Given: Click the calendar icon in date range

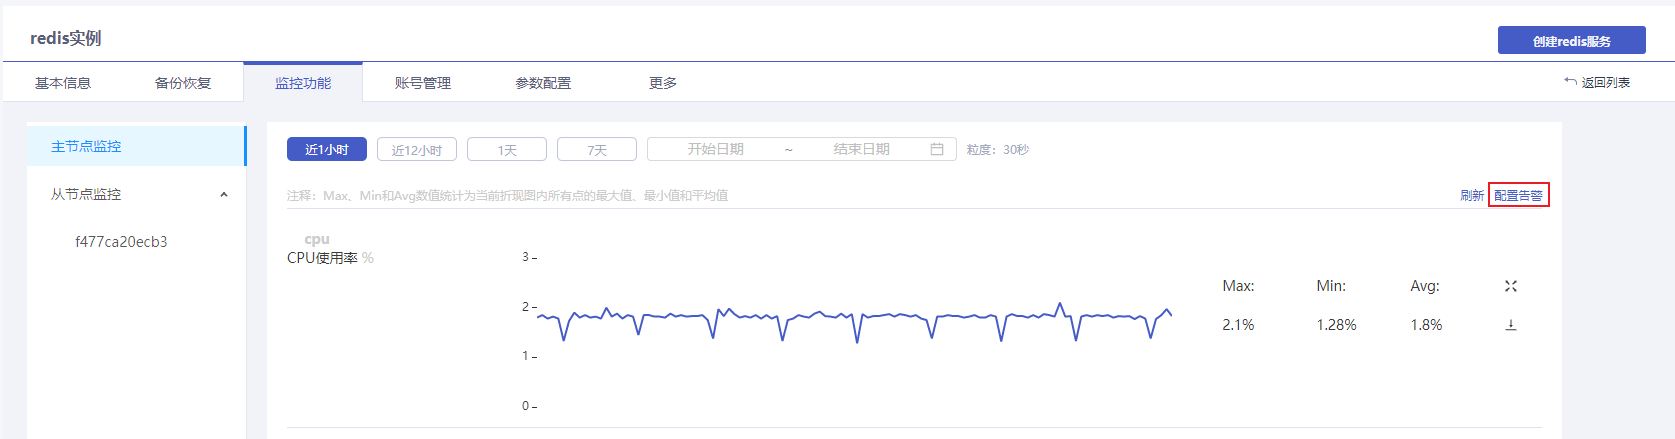Looking at the screenshot, I should (937, 149).
